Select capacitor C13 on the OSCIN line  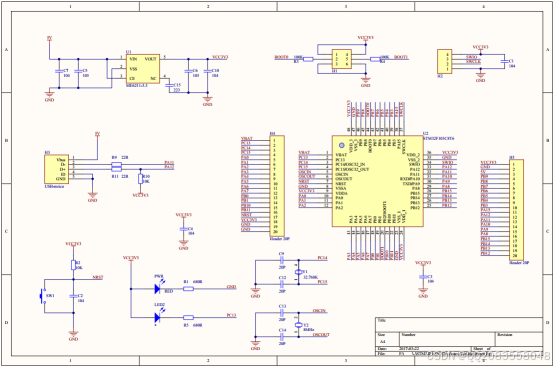pyautogui.click(x=282, y=313)
